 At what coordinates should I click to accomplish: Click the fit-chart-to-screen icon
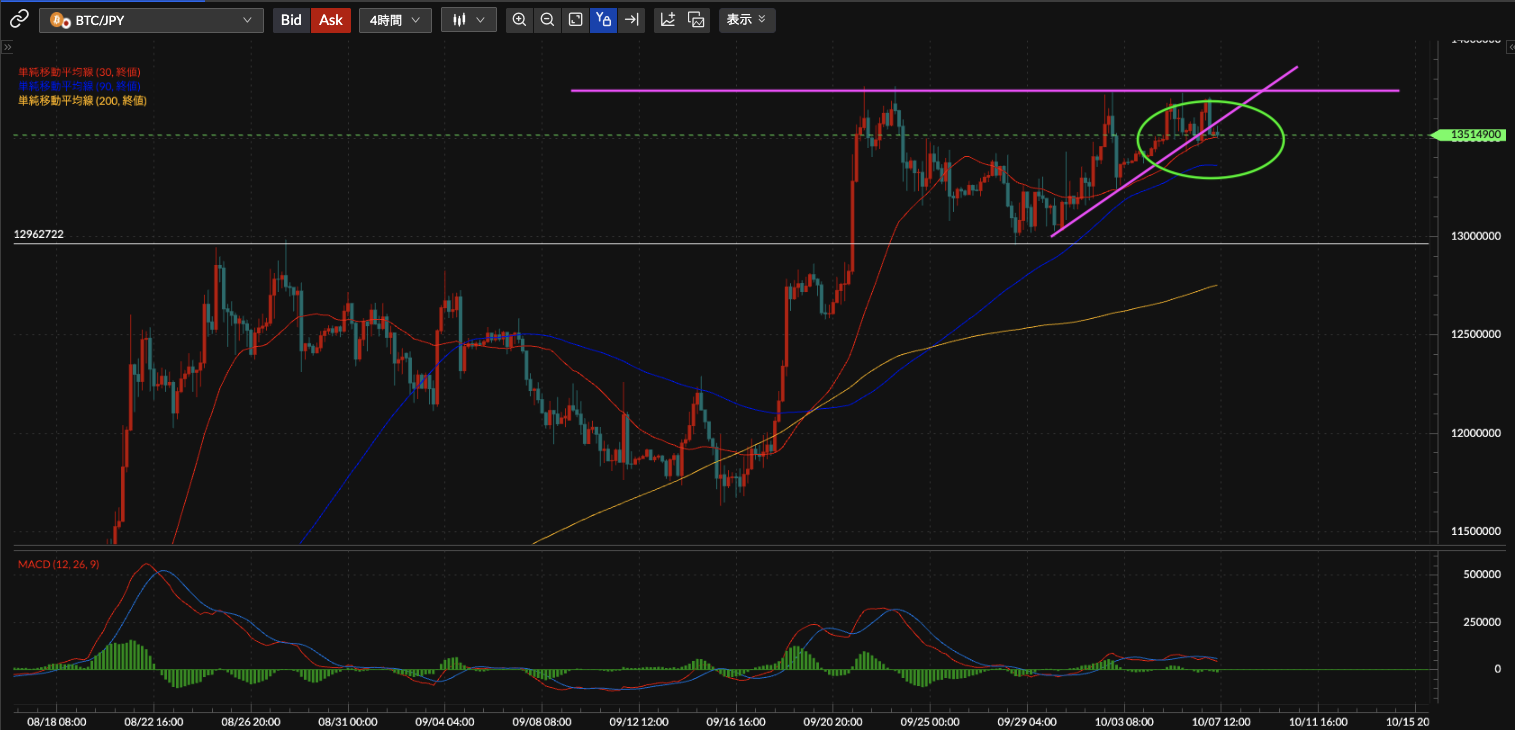576,20
